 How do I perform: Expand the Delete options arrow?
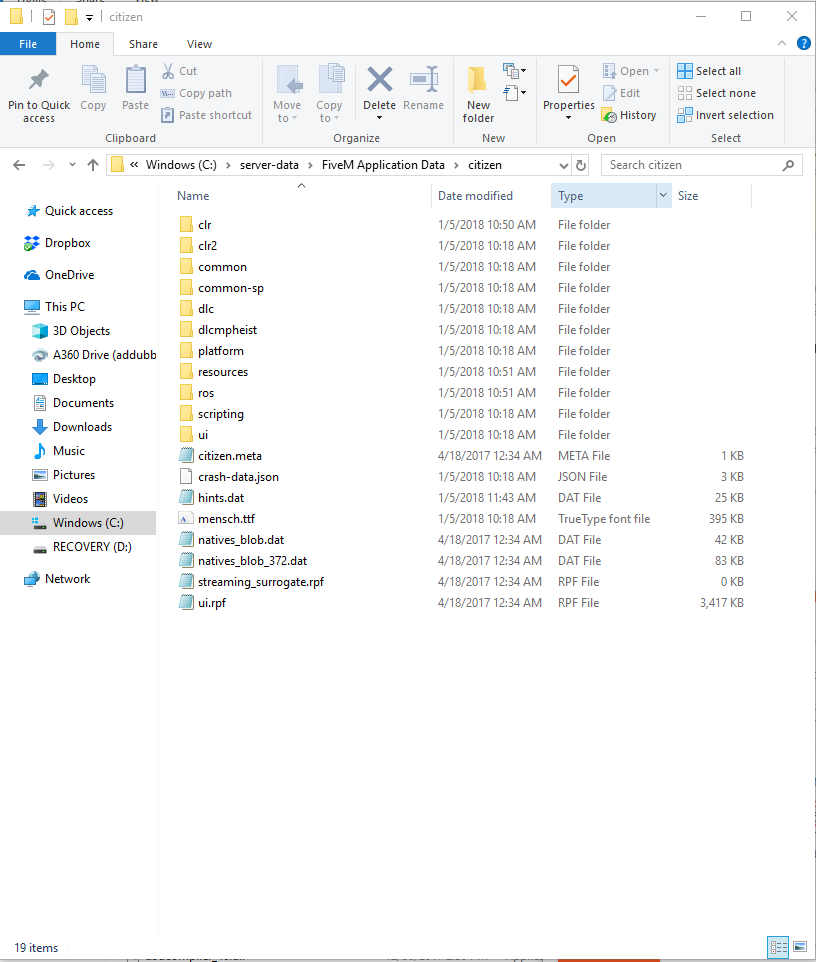[380, 118]
